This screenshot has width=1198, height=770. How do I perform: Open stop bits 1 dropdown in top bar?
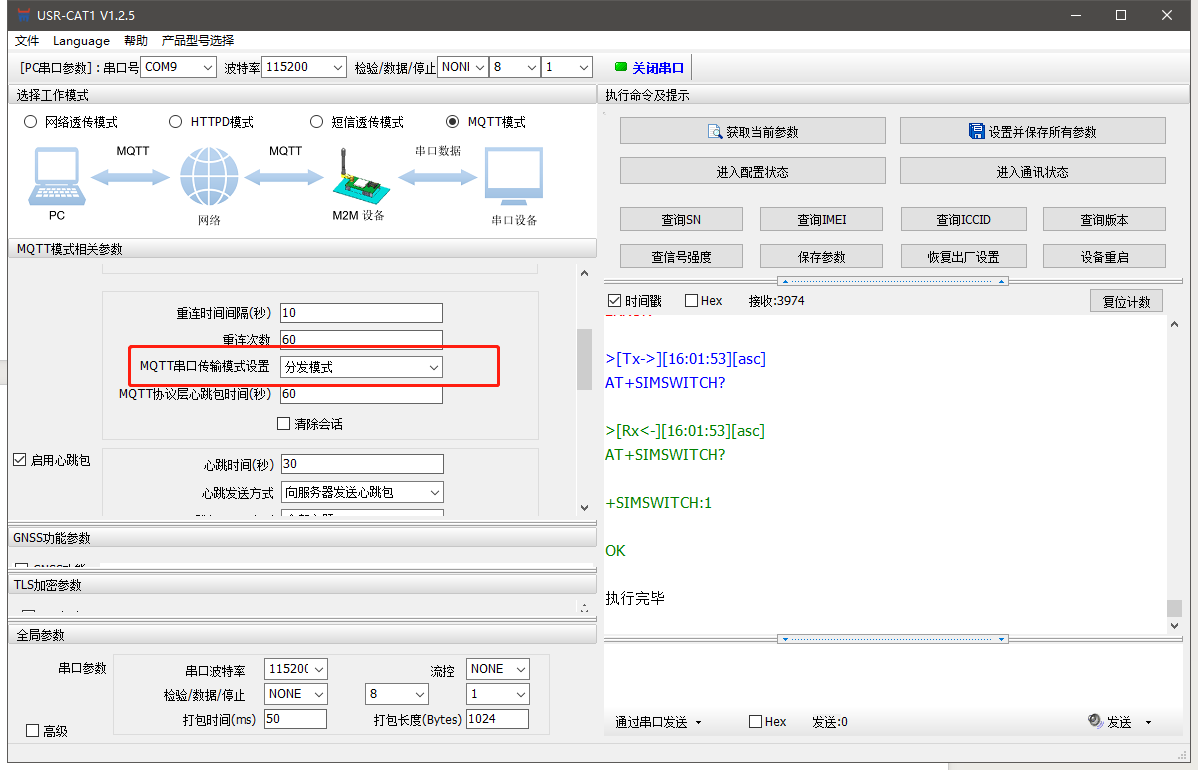click(567, 67)
